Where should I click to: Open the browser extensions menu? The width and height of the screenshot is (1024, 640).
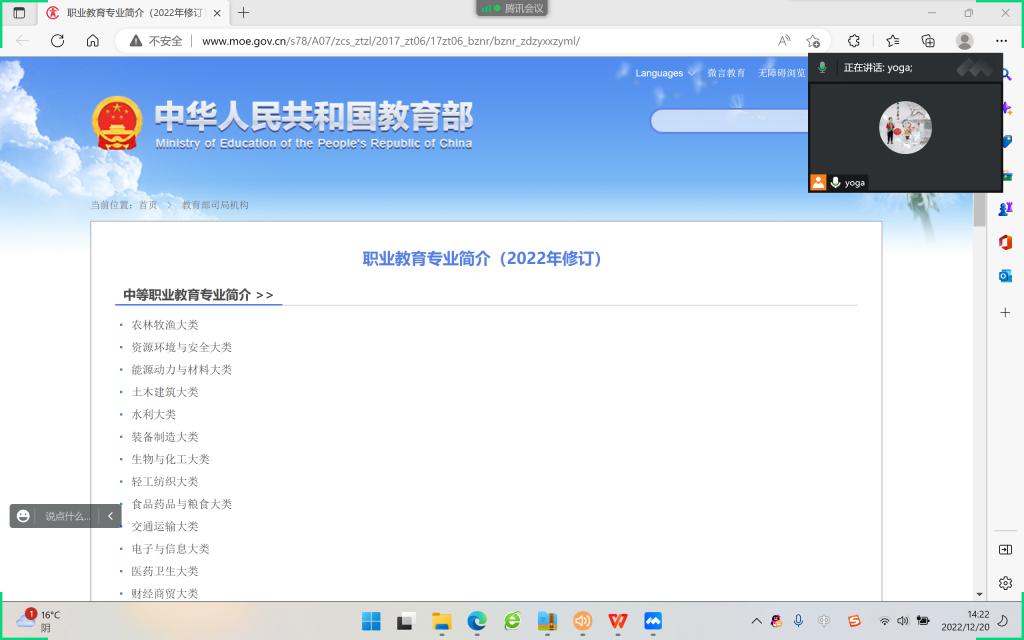point(853,41)
